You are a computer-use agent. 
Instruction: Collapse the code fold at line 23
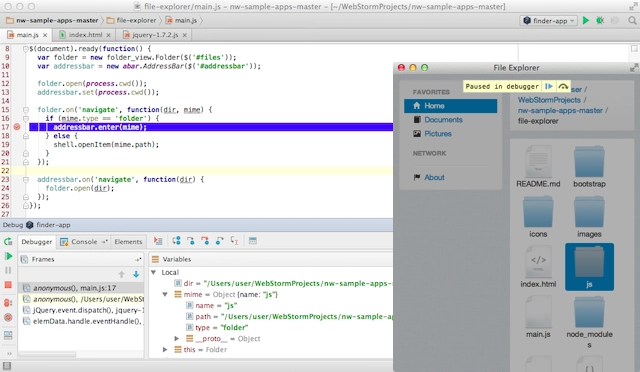(x=25, y=179)
